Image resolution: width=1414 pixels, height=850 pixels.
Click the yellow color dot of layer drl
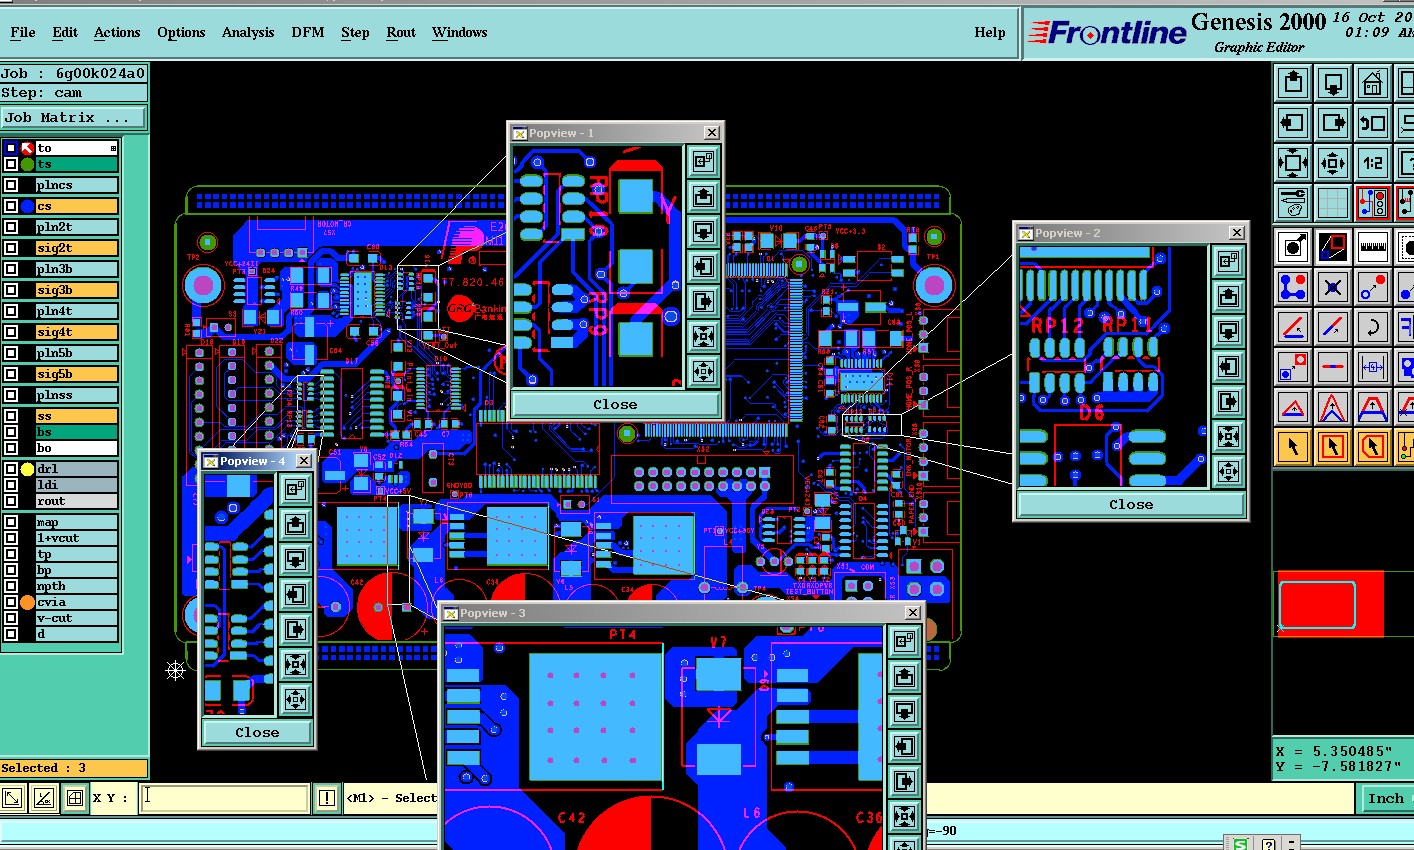point(27,469)
